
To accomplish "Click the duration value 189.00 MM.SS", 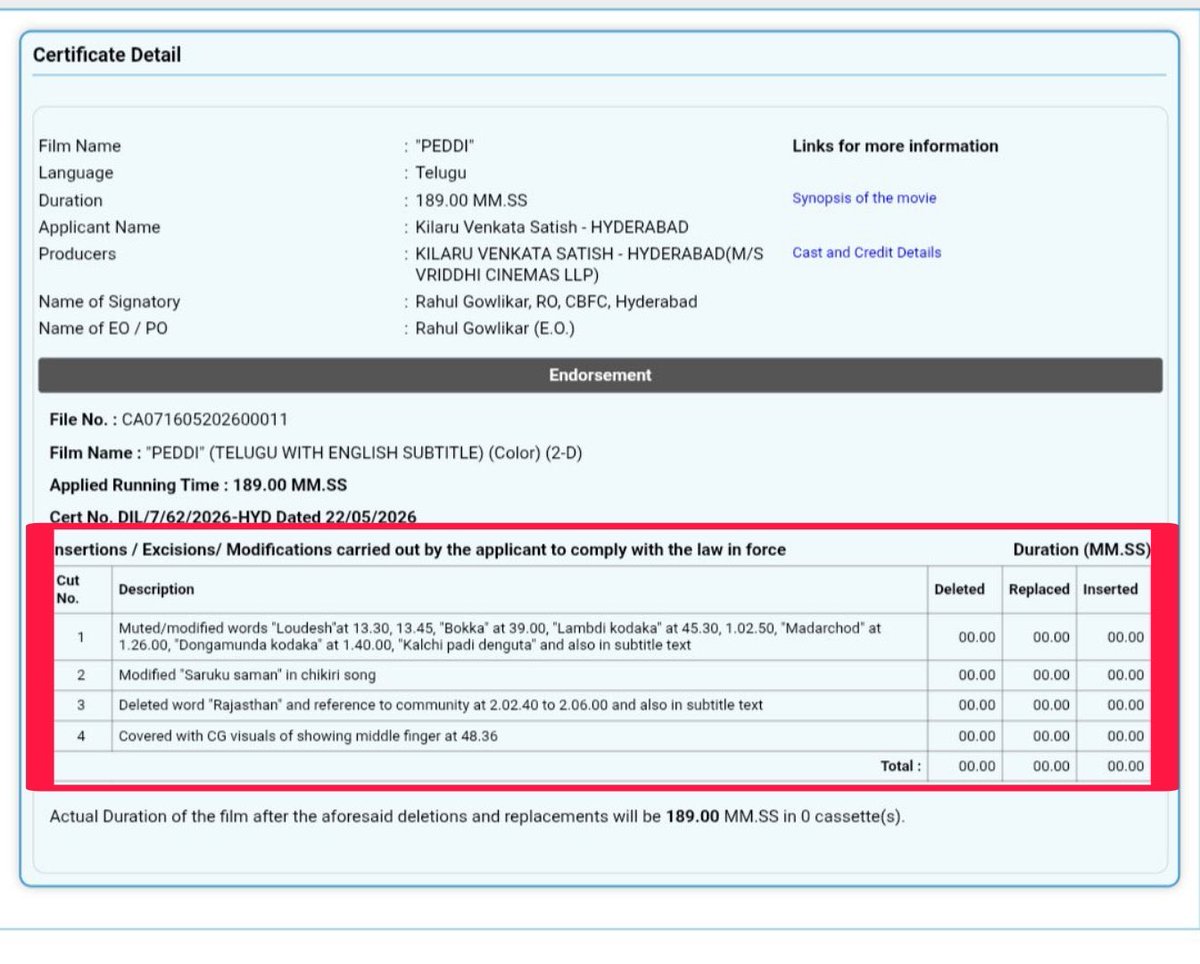I will click(471, 200).
